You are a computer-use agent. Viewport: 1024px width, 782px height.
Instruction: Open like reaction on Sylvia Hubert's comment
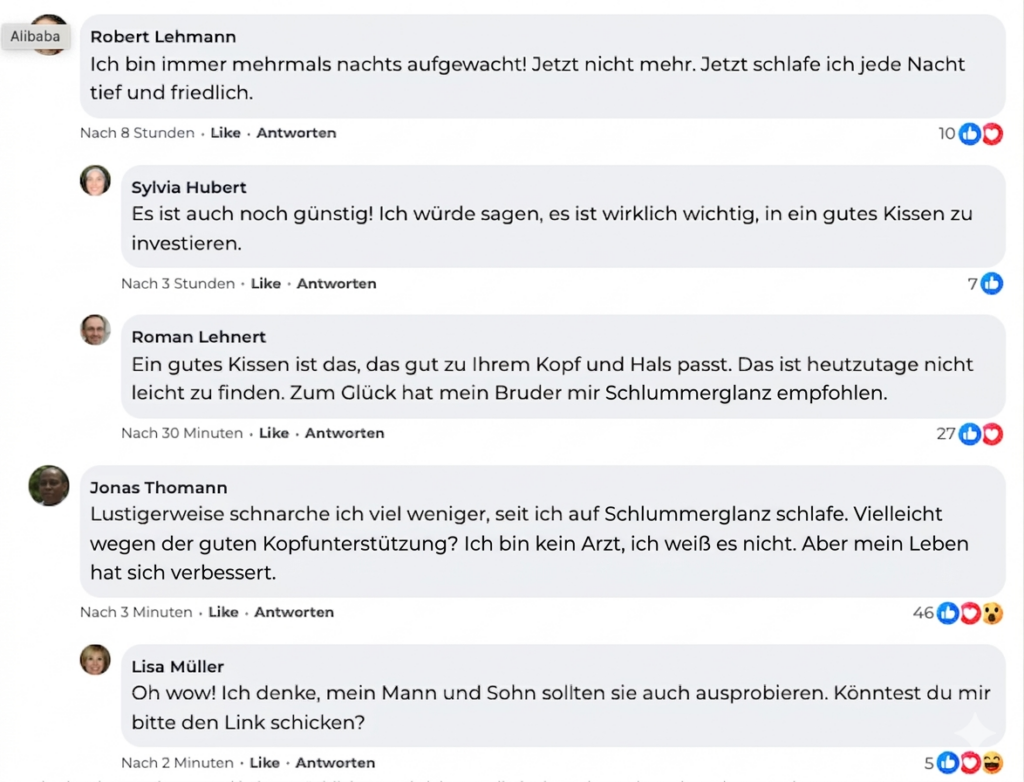point(991,284)
